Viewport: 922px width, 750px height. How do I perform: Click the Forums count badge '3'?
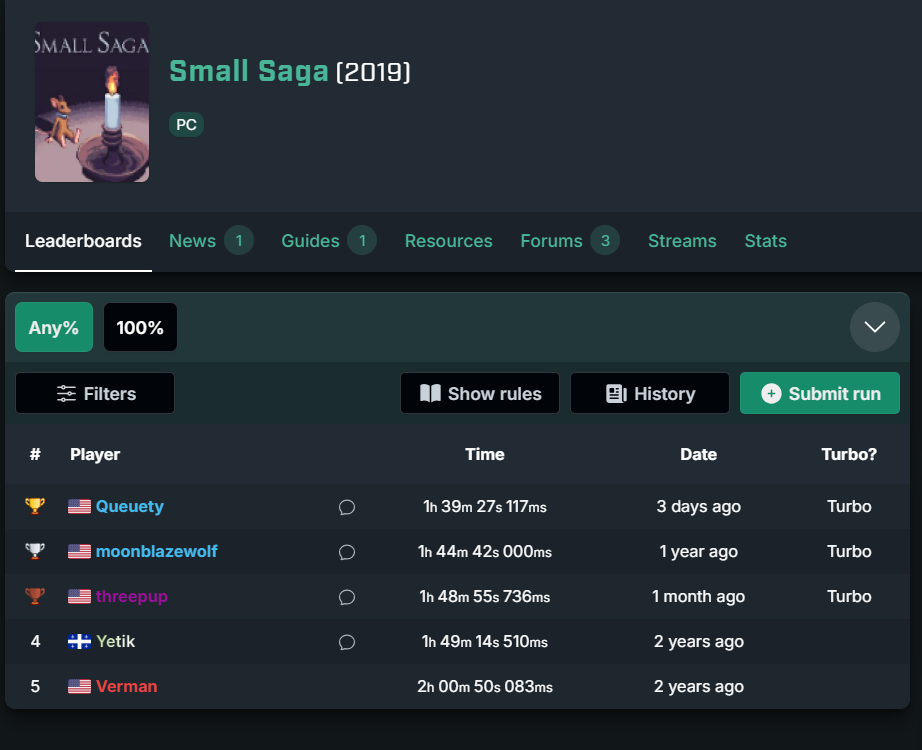[605, 241]
